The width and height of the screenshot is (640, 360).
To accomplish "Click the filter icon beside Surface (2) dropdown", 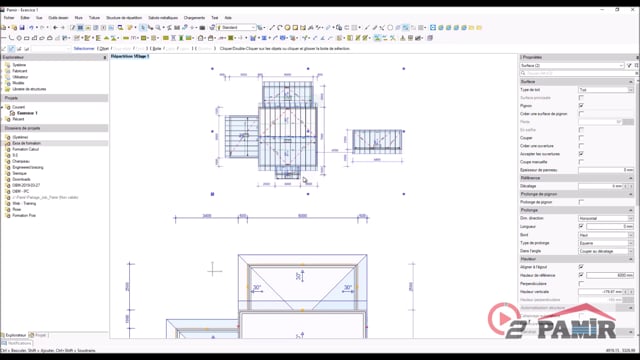I will [x=629, y=65].
